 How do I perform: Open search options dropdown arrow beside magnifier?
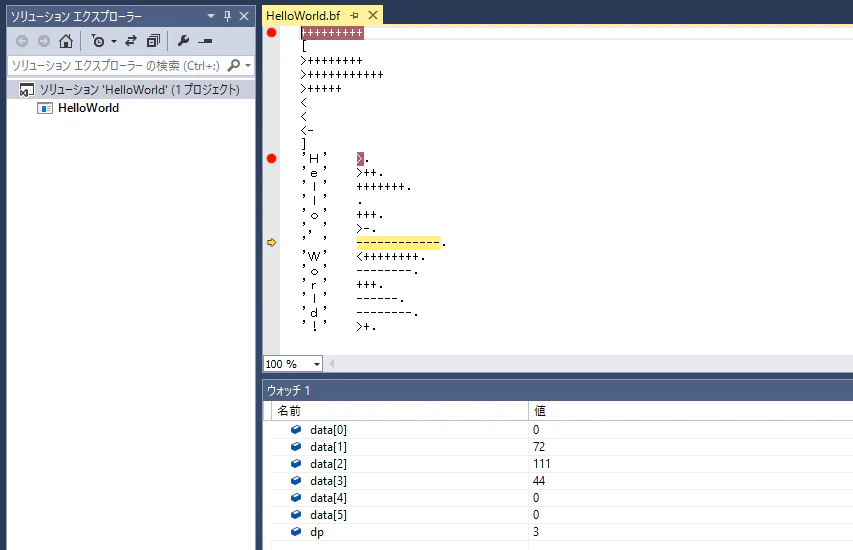(x=248, y=66)
